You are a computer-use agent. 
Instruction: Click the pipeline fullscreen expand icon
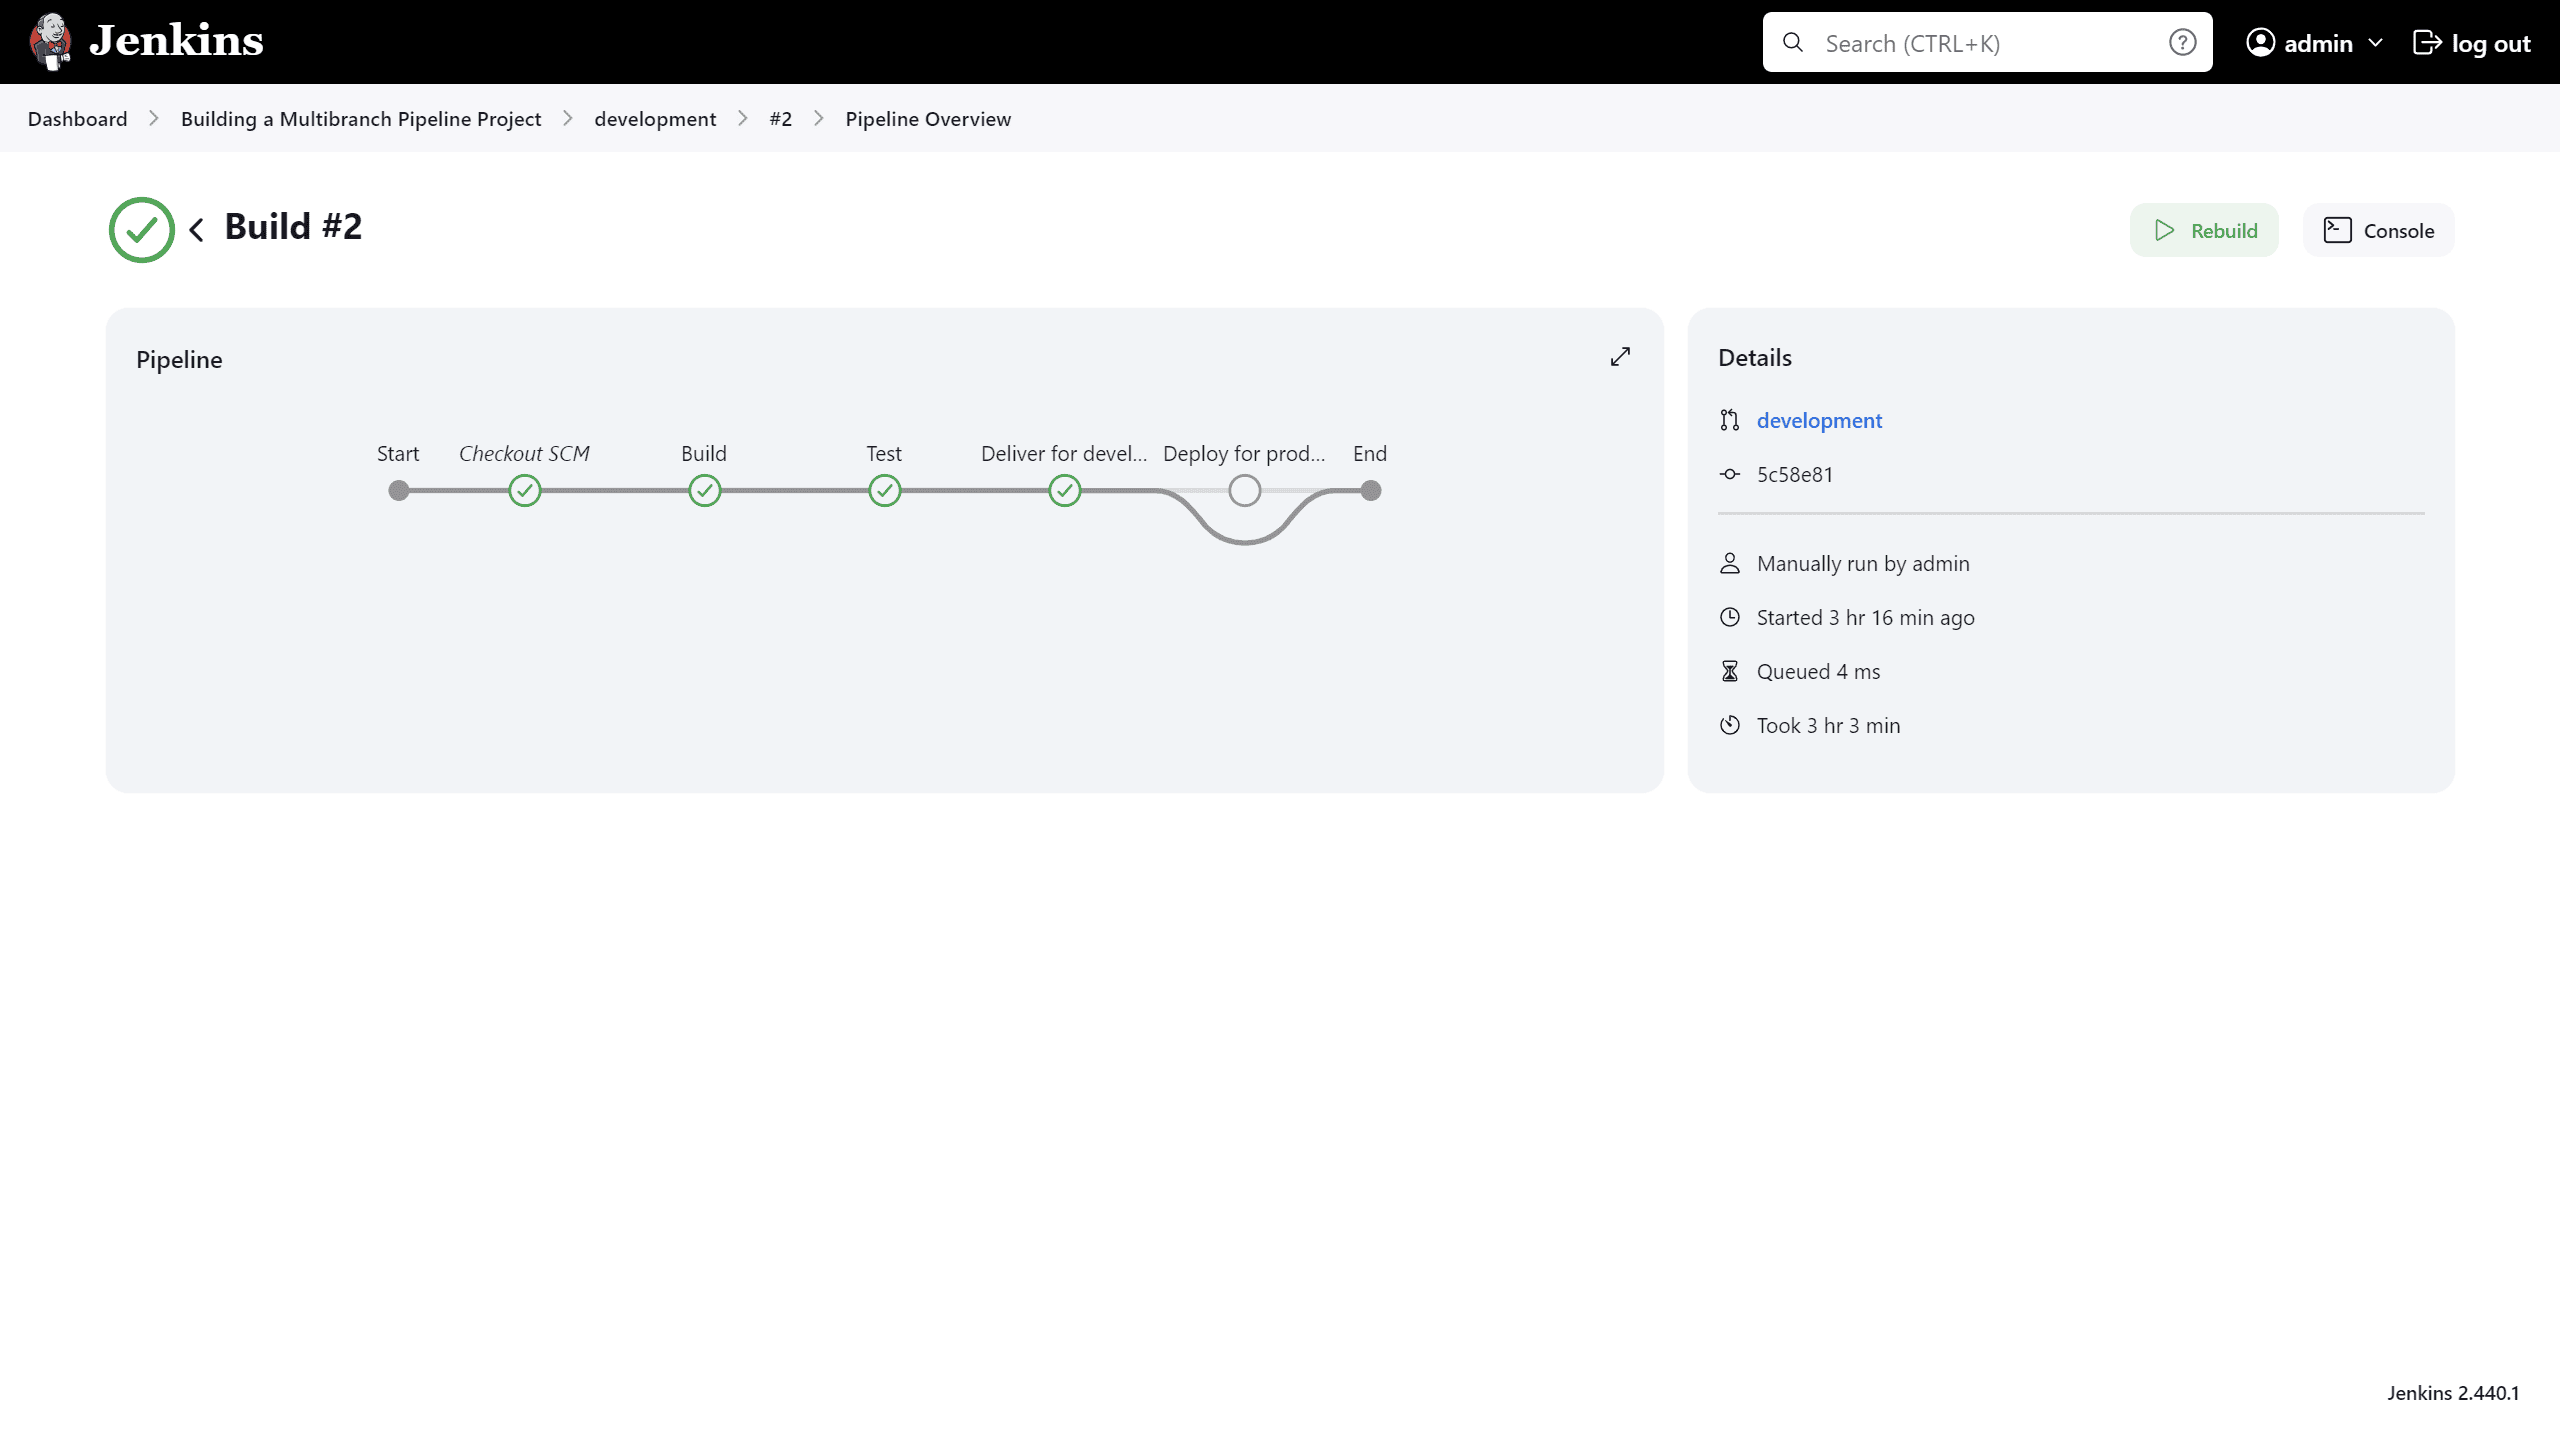point(1619,357)
